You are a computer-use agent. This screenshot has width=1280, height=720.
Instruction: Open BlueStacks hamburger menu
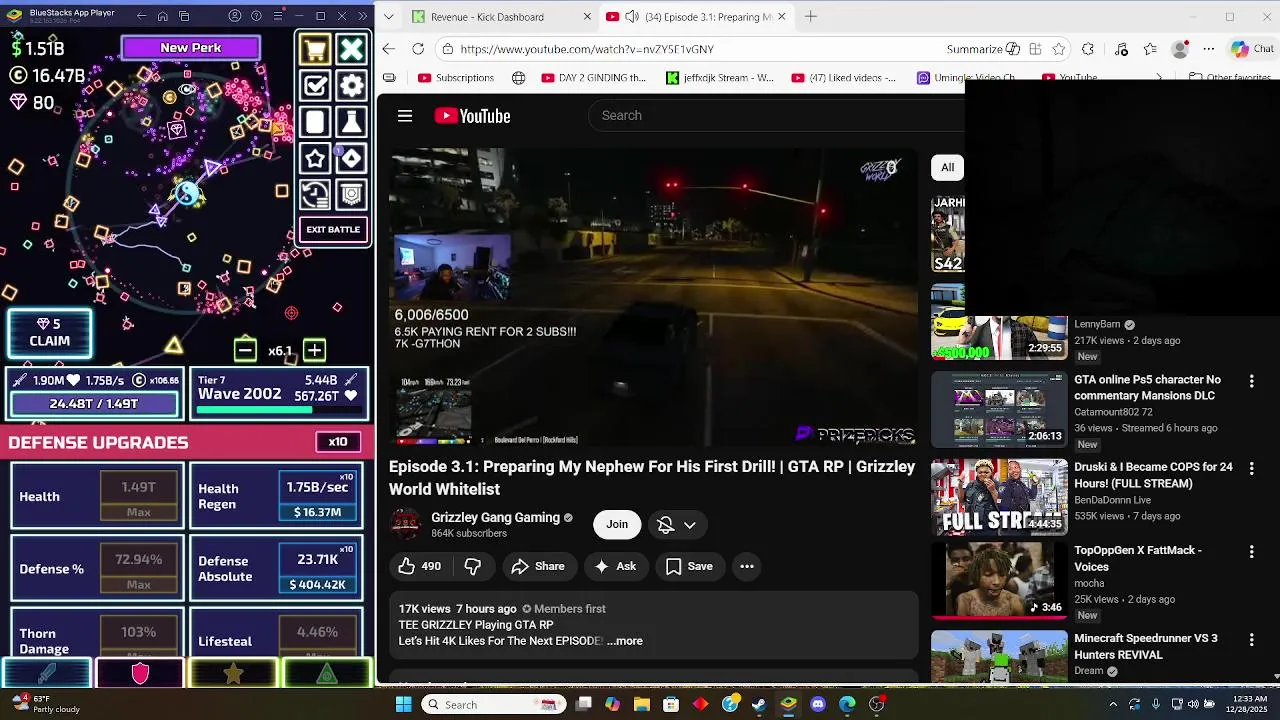coord(277,16)
